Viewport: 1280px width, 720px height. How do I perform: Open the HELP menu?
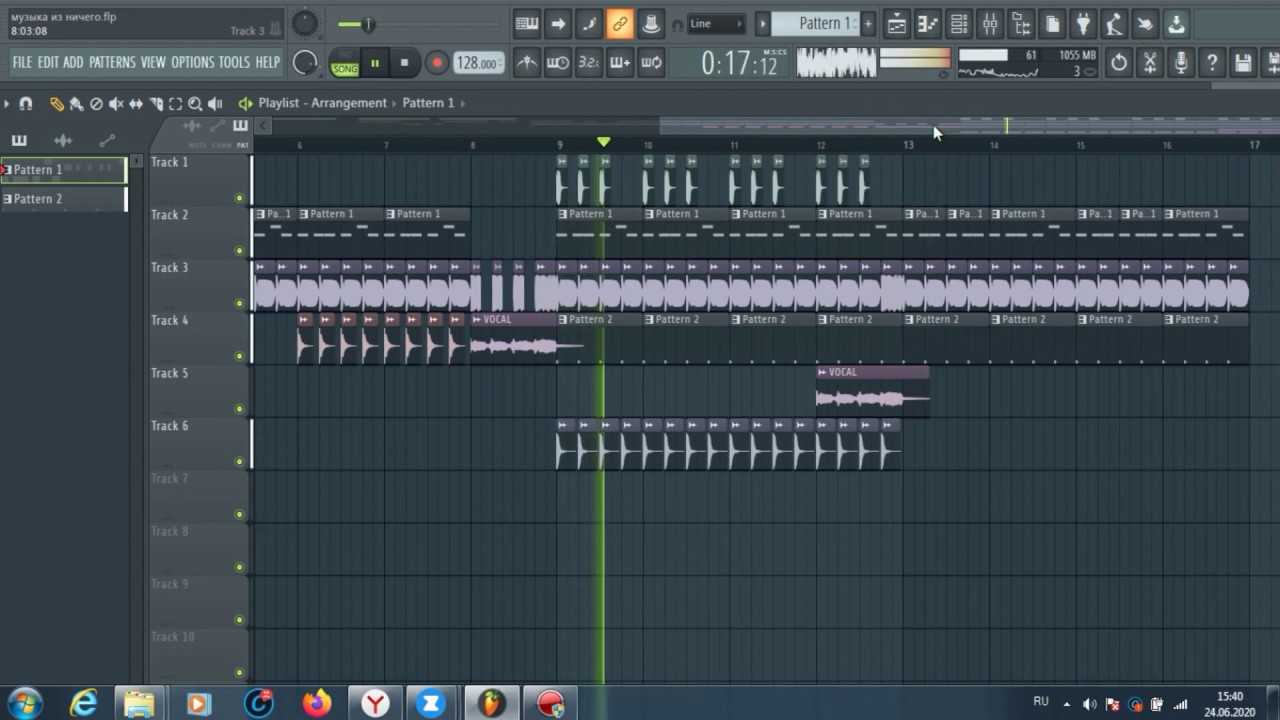pyautogui.click(x=267, y=62)
